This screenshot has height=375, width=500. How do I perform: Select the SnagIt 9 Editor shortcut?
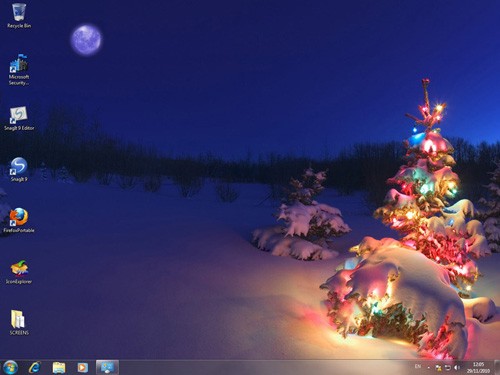(19, 118)
